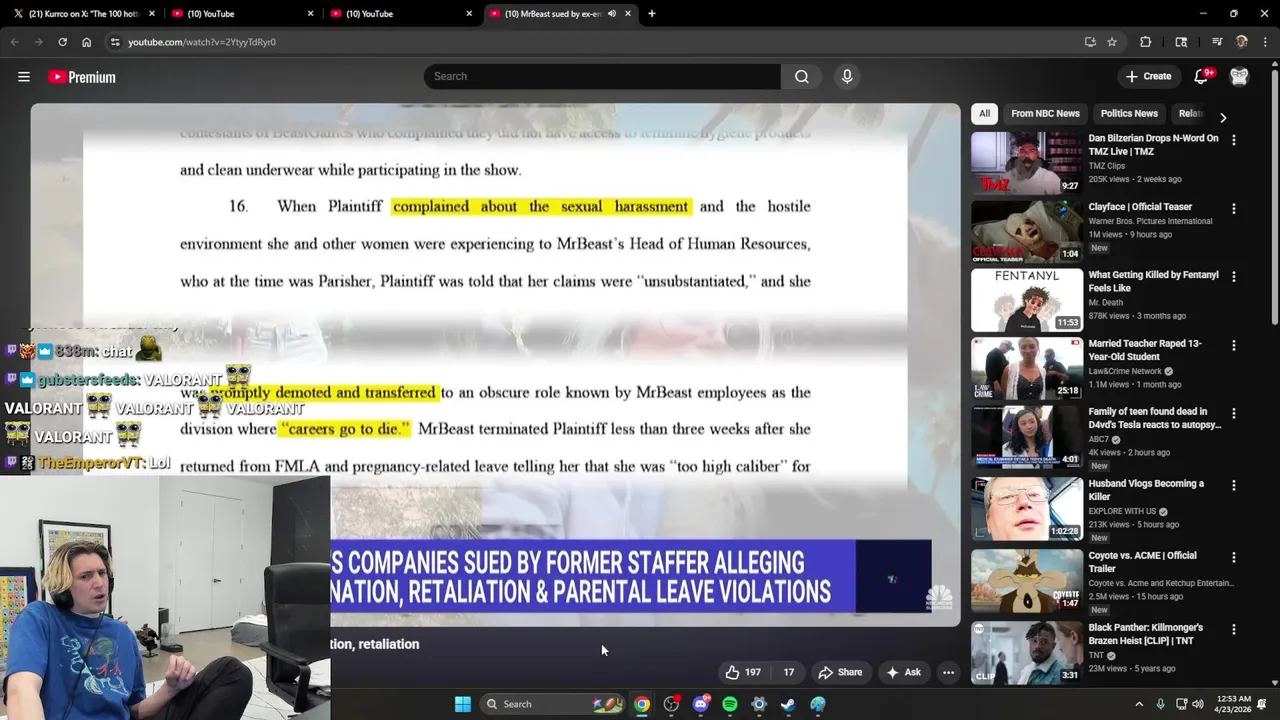Open Windows Start menu
The image size is (1280, 720).
463,704
